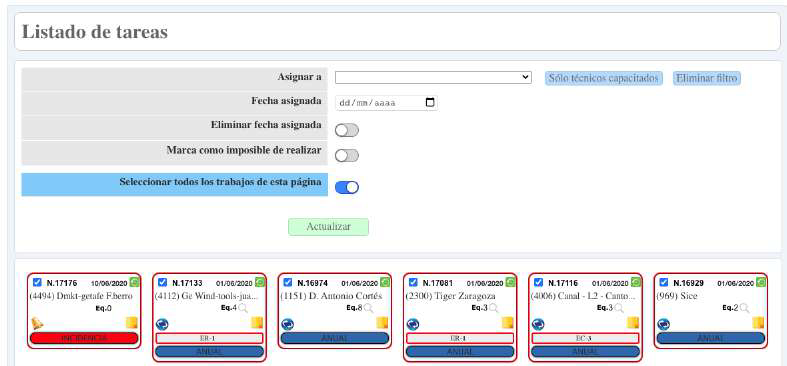This screenshot has height=366, width=787.
Task: Click the red INCIDENCIA label on N.17176
Action: [x=84, y=338]
